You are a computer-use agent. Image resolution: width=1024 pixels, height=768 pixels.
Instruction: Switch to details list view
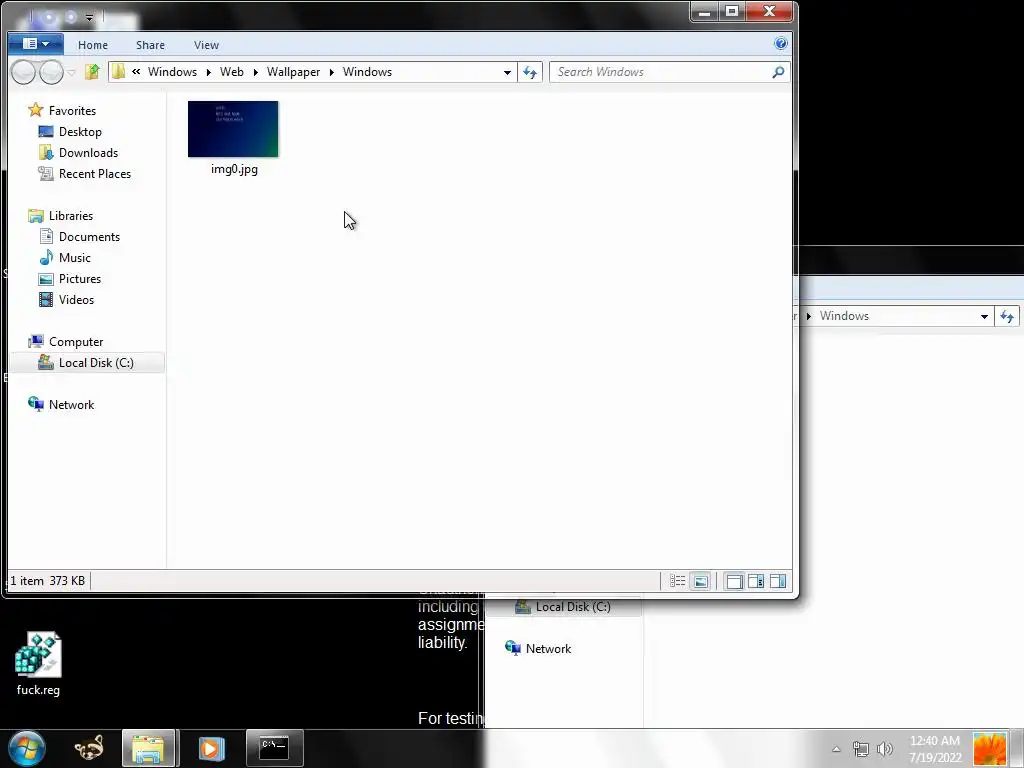click(677, 581)
